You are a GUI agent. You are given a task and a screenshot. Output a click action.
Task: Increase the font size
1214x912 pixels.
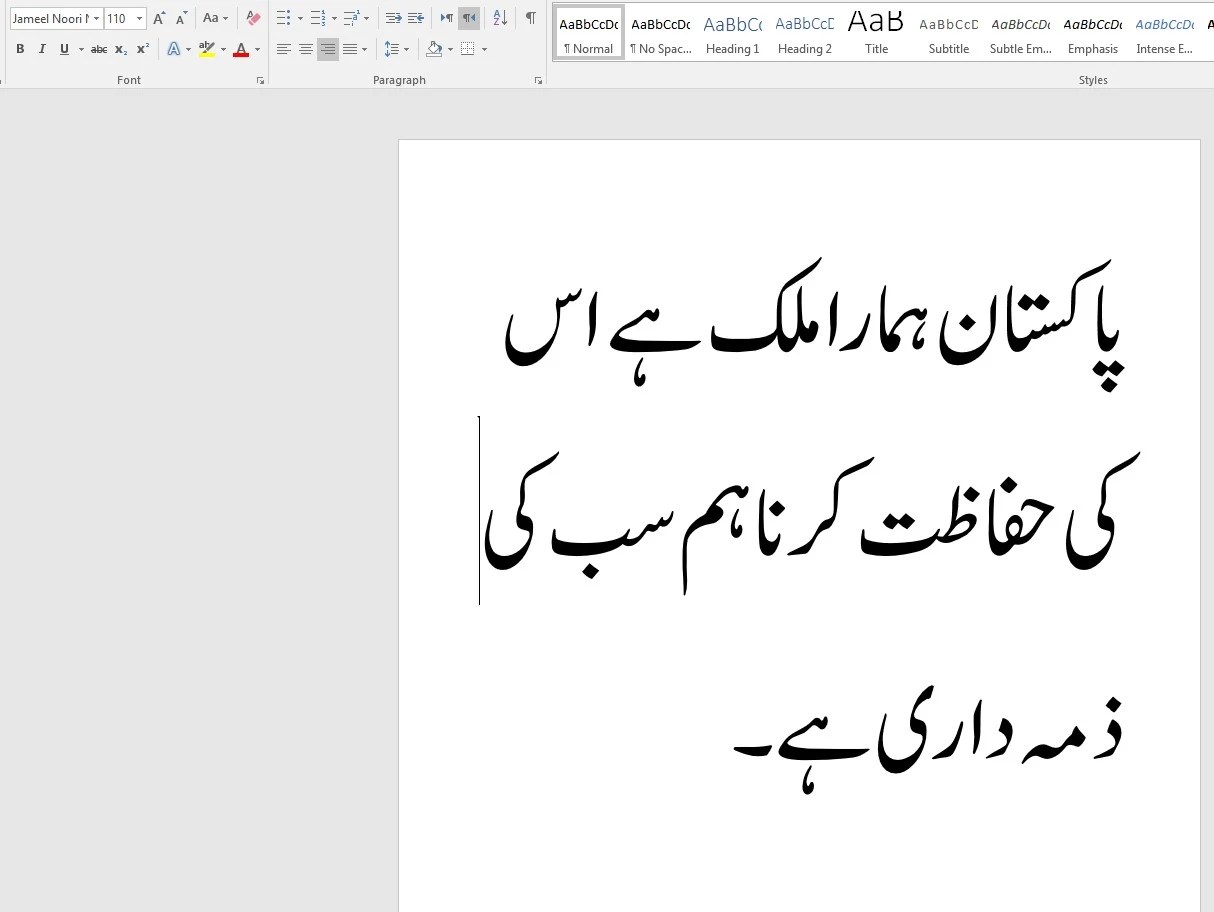156,17
